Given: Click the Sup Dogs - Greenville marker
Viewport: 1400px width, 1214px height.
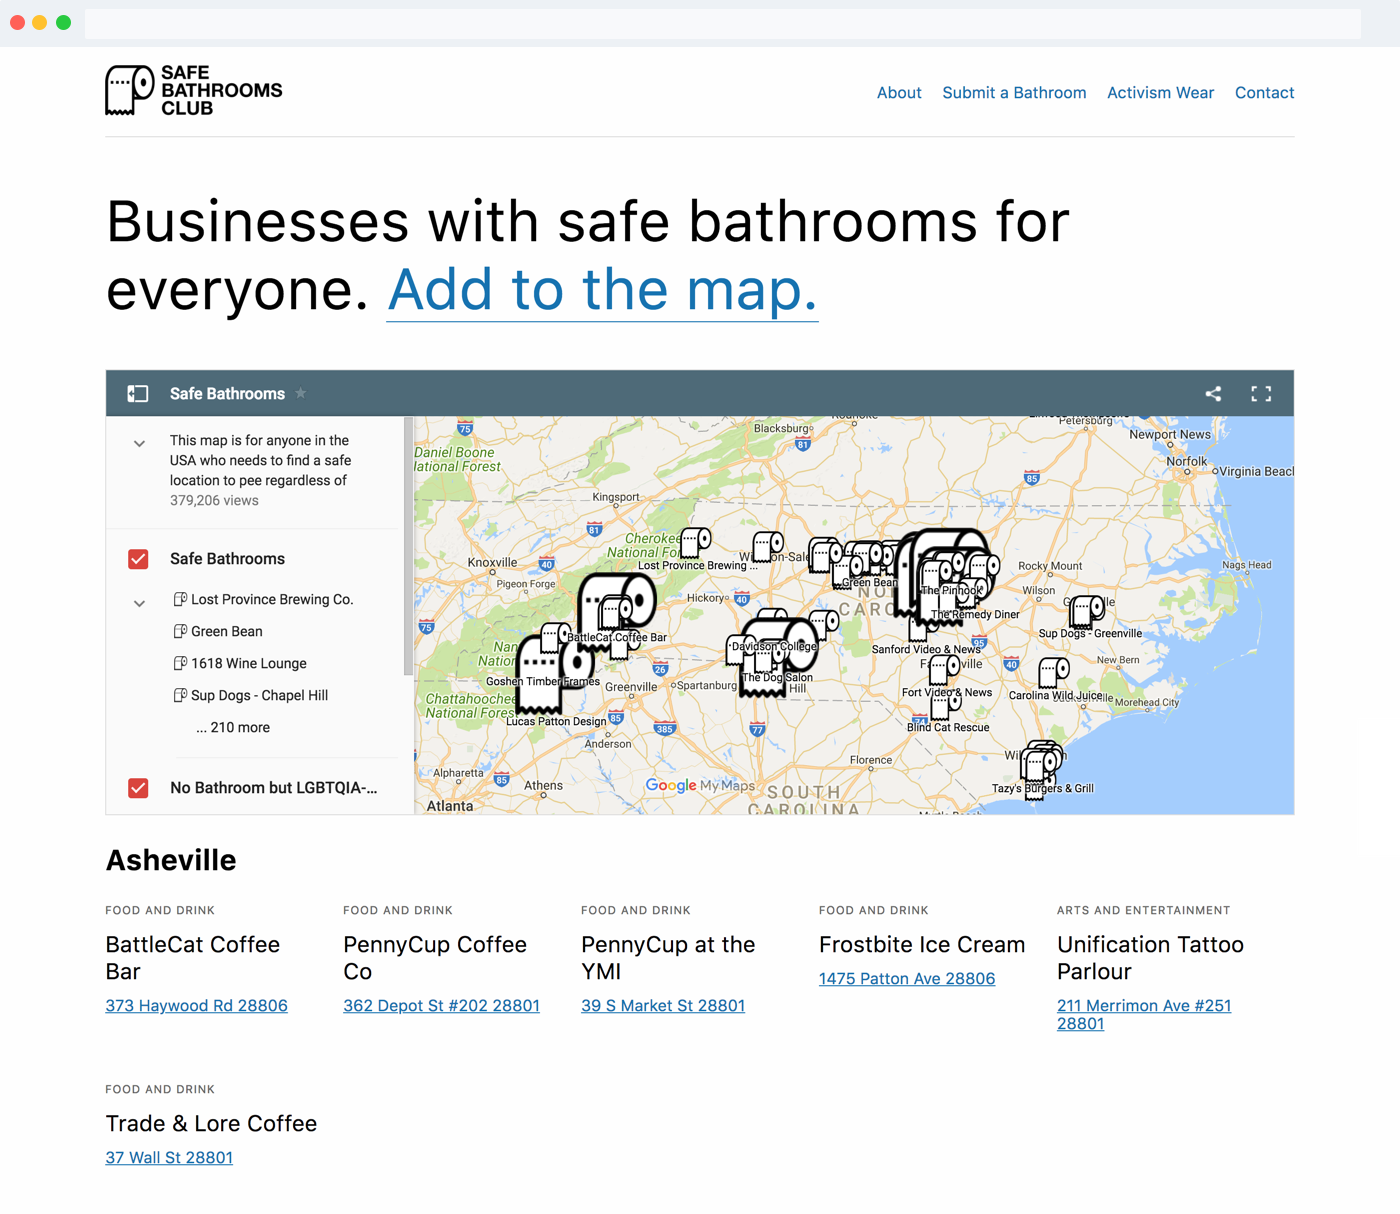Looking at the screenshot, I should pos(1087,610).
